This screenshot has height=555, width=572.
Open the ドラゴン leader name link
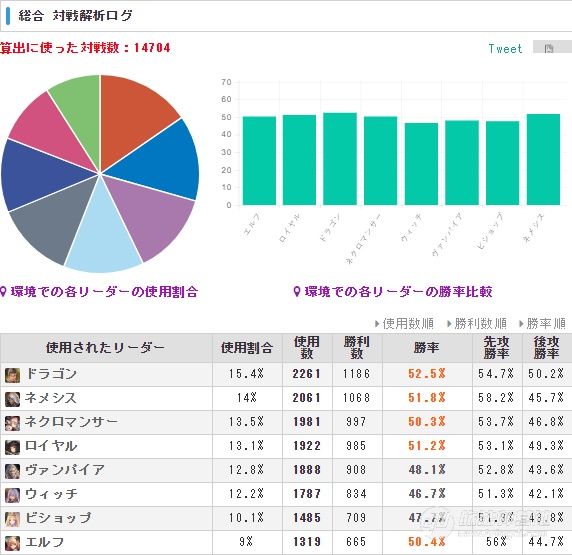51,374
